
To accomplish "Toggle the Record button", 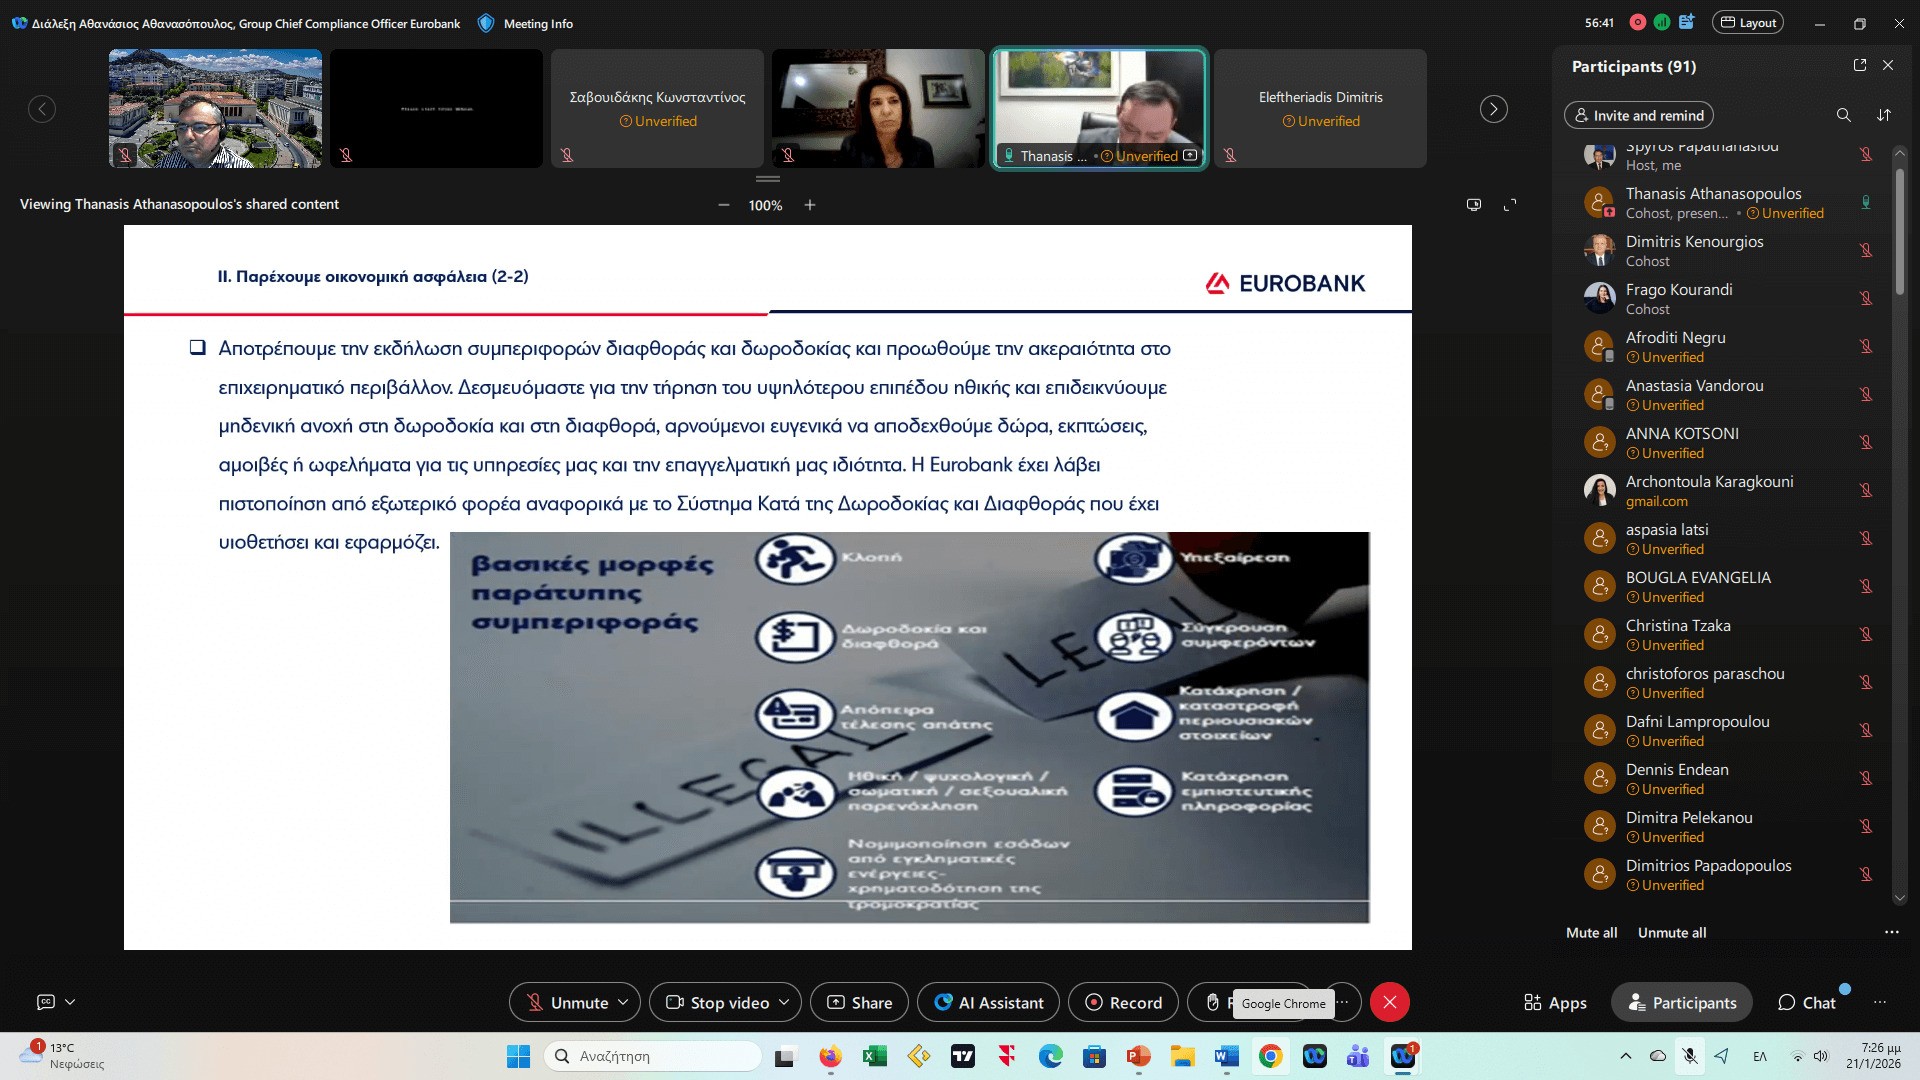I will click(1124, 1002).
